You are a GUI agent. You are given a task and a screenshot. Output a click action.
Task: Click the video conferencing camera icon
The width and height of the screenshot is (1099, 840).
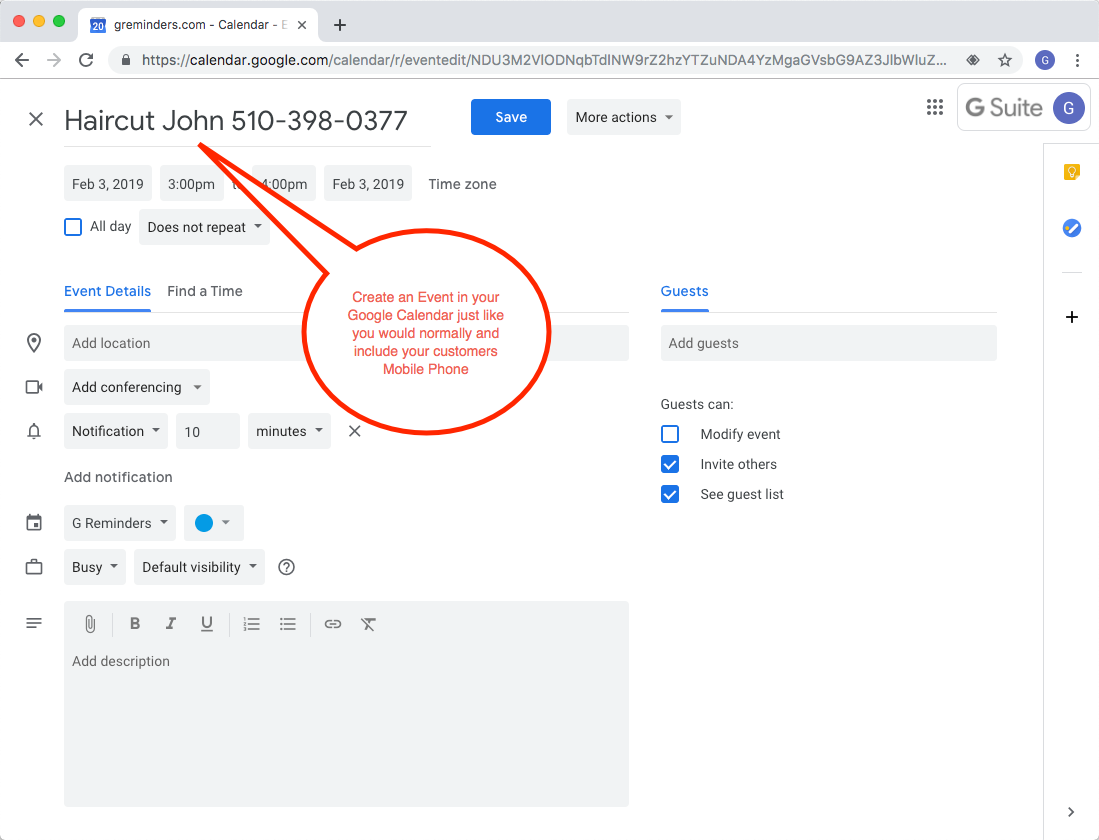(x=34, y=387)
